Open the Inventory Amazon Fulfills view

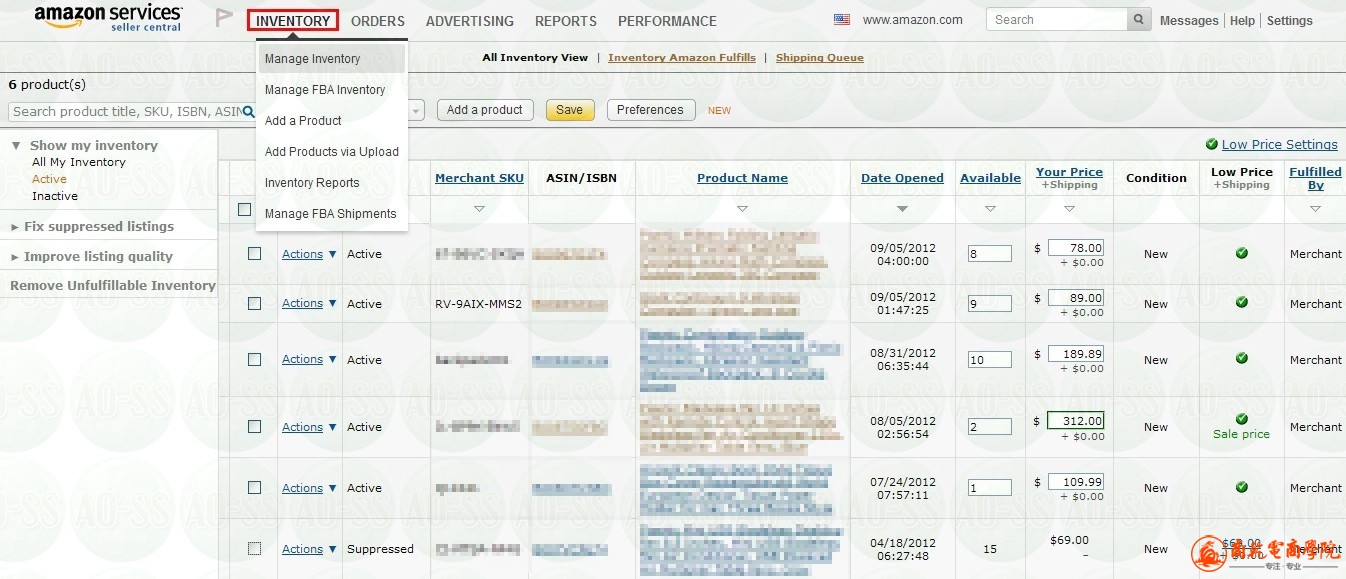click(x=682, y=58)
